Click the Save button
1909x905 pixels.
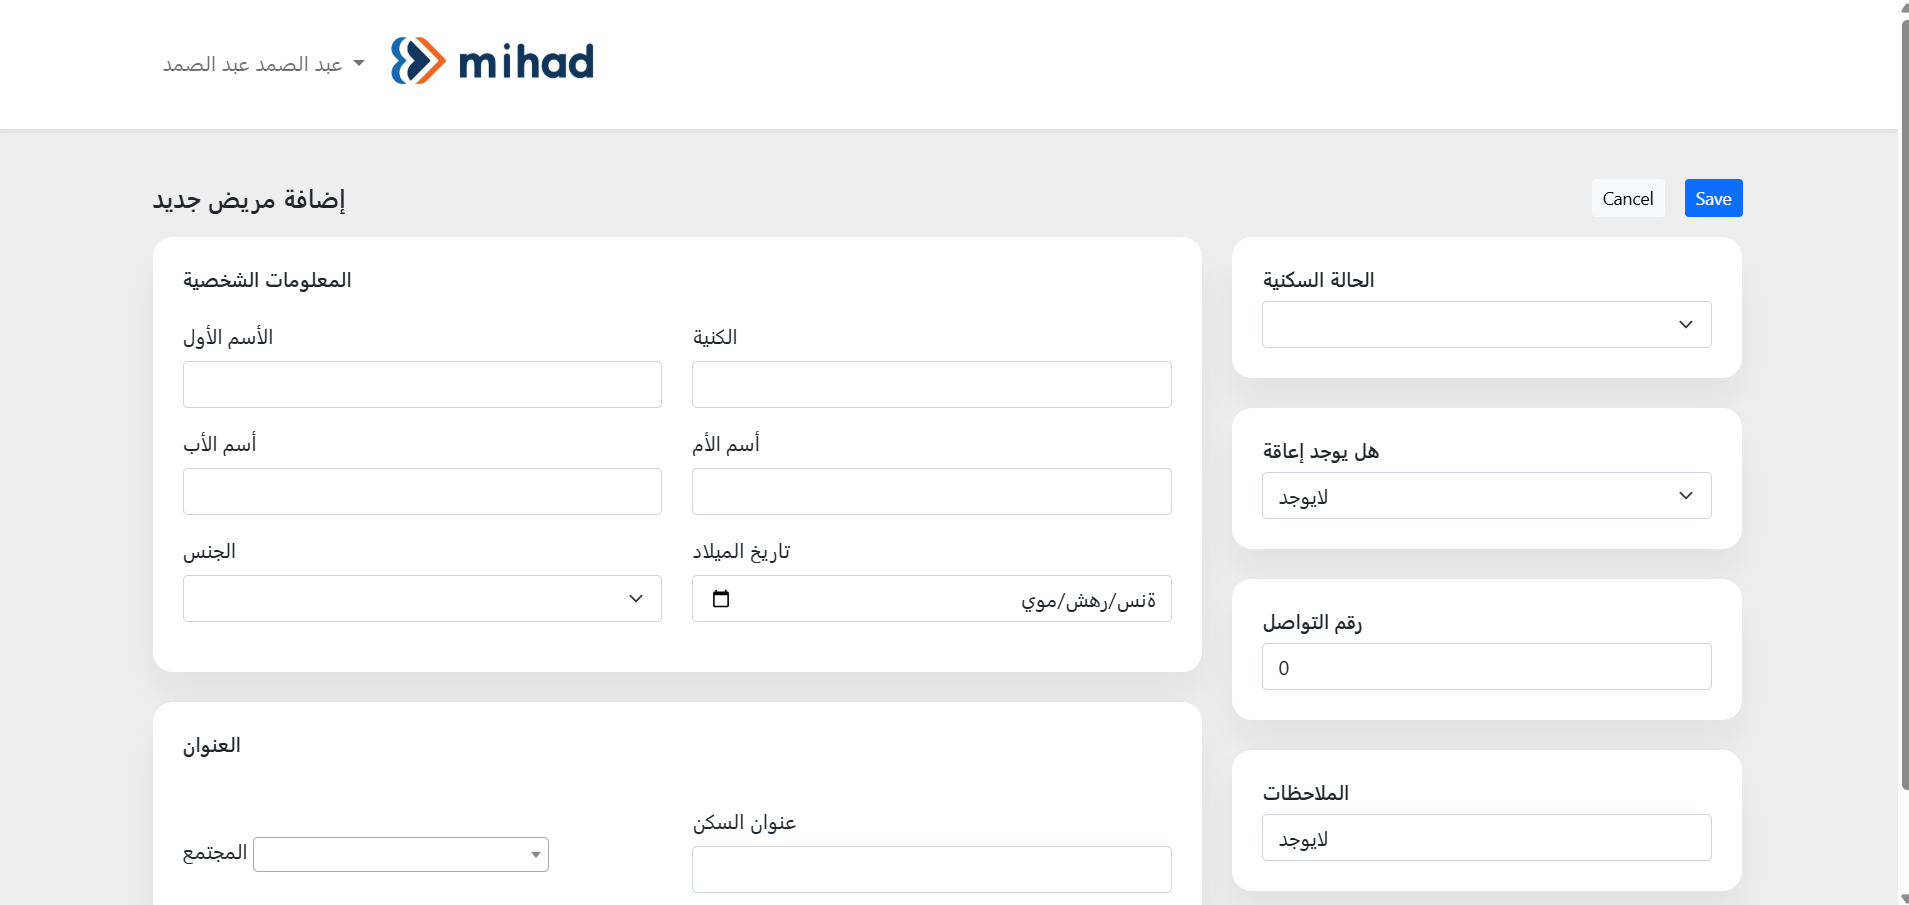(x=1713, y=198)
